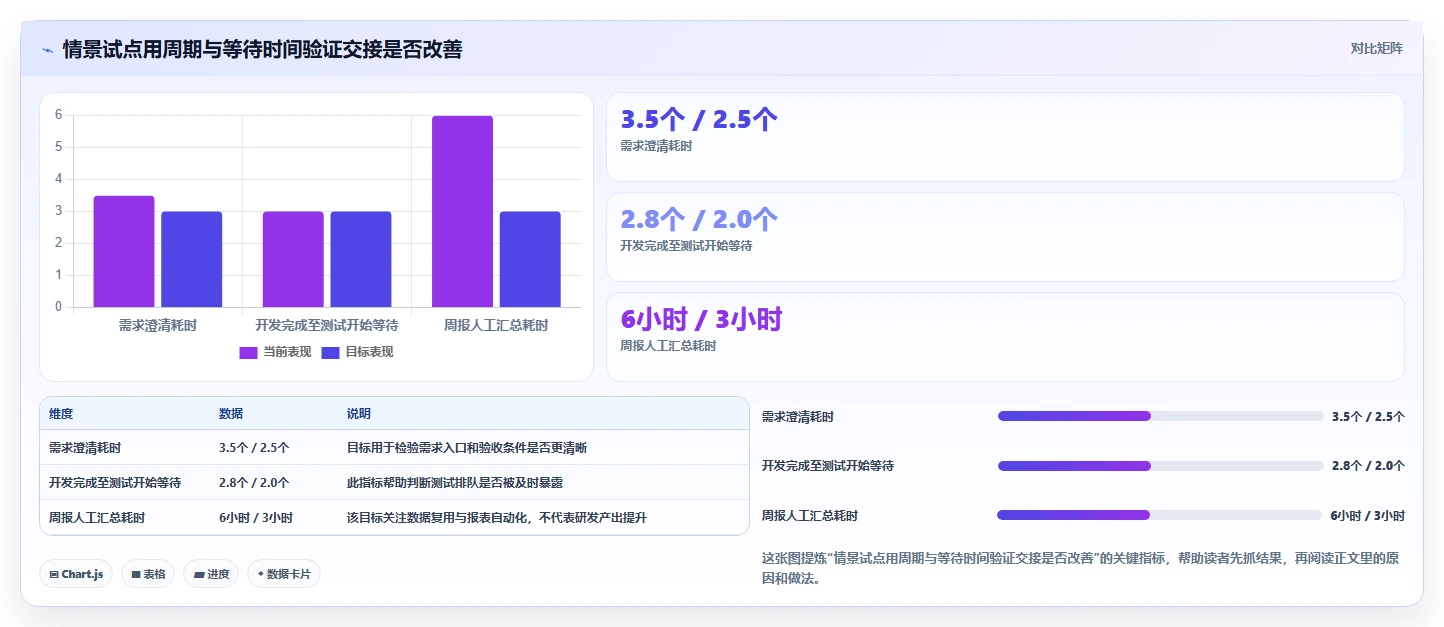Click the 对比矩阵 label in header
Screen dimensions: 1444x627
pyautogui.click(x=1376, y=48)
